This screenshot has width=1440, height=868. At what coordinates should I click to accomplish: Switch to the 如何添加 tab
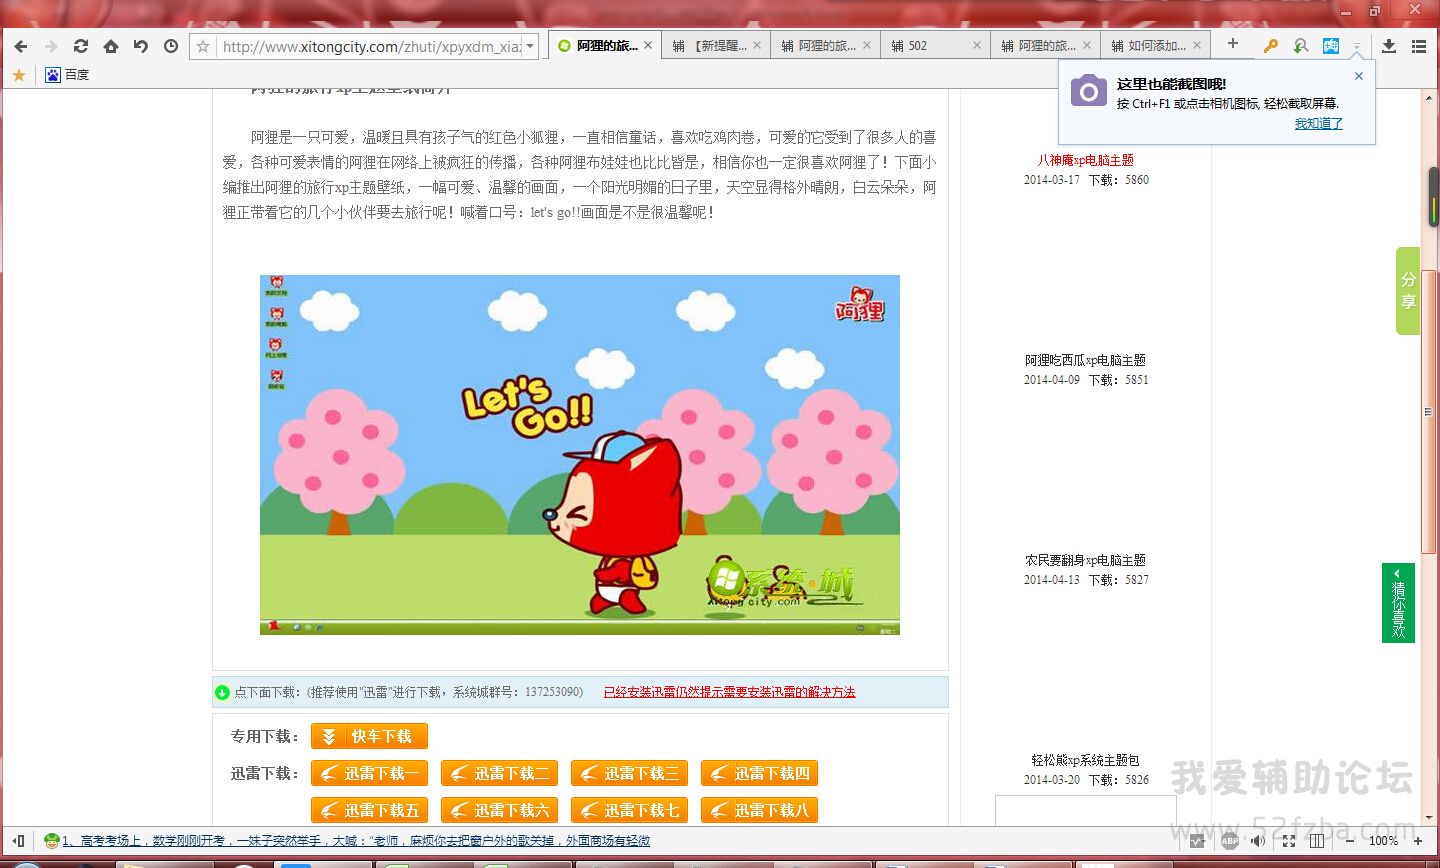[1149, 46]
